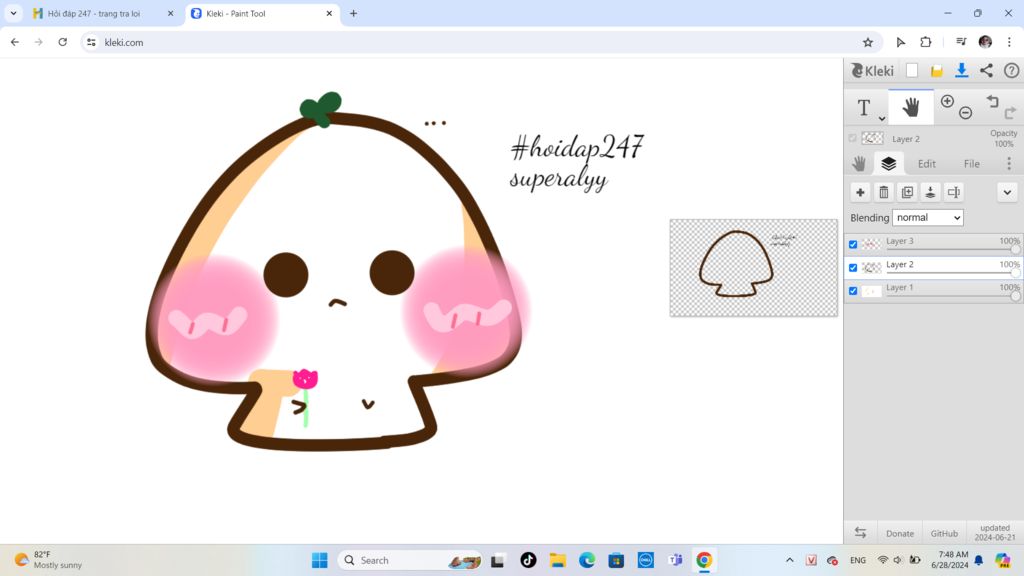Open the Donate link
This screenshot has width=1024, height=576.
[x=899, y=534]
